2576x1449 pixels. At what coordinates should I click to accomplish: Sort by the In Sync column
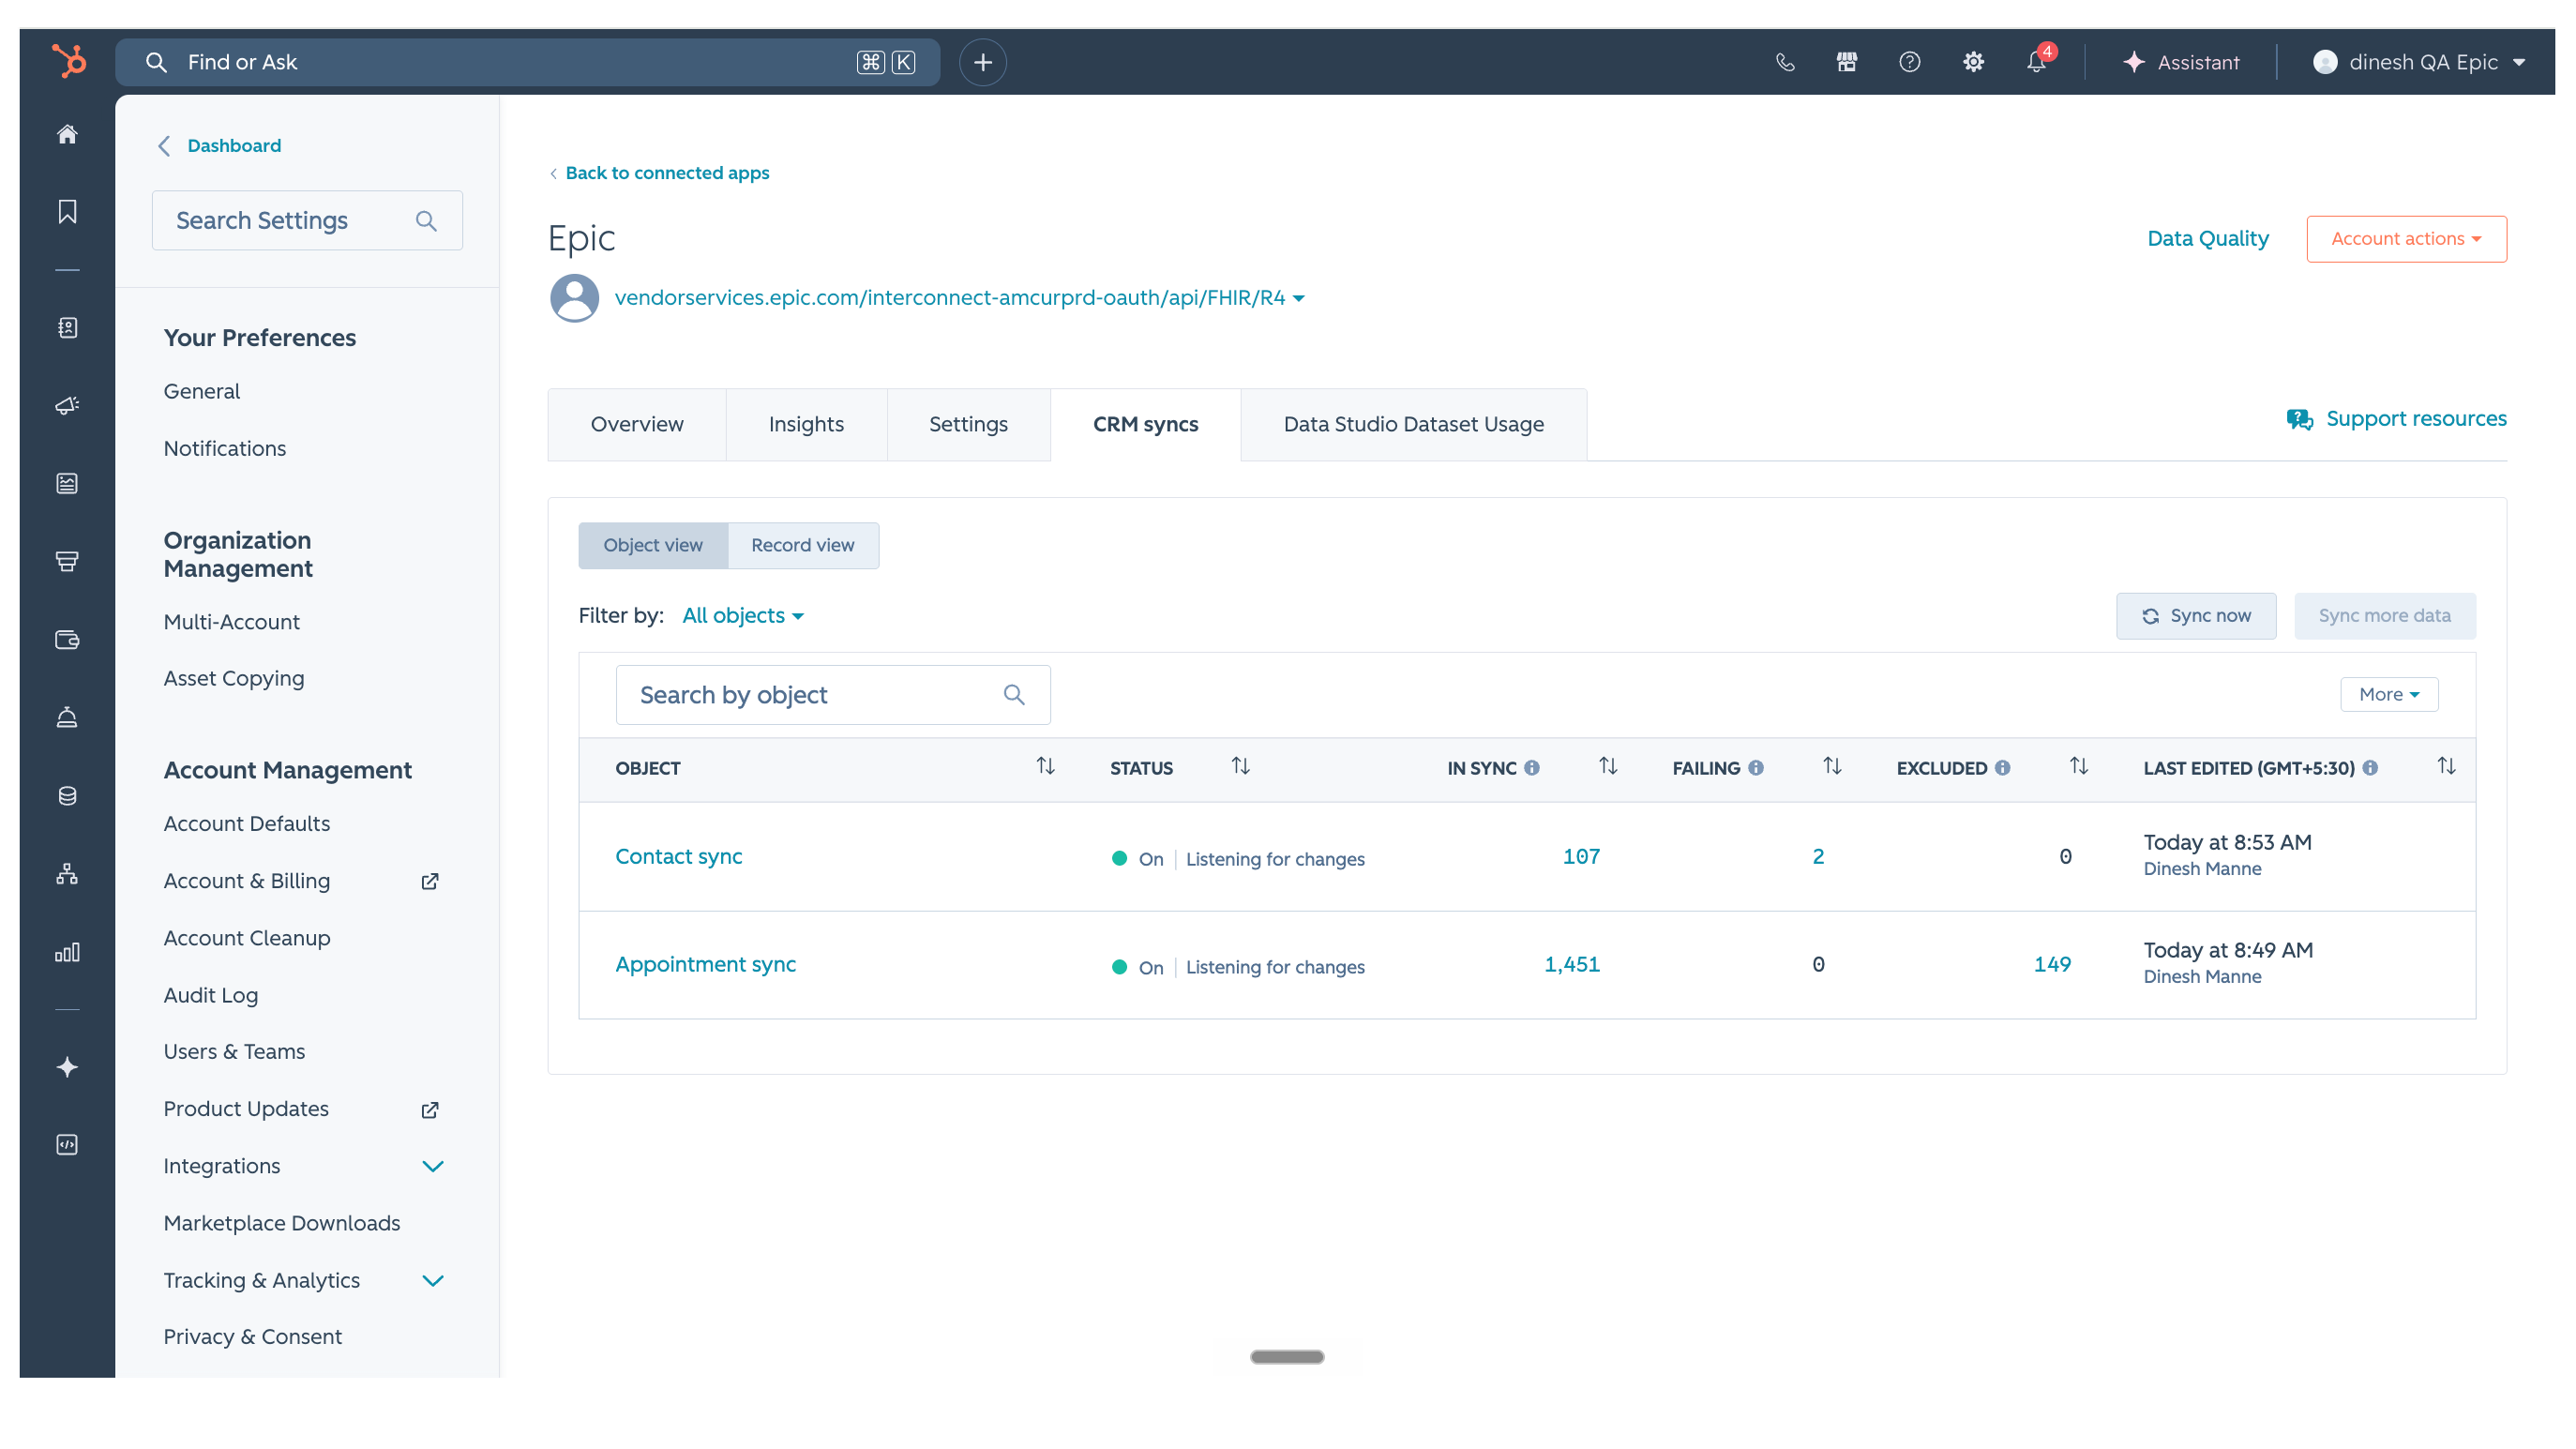tap(1608, 766)
